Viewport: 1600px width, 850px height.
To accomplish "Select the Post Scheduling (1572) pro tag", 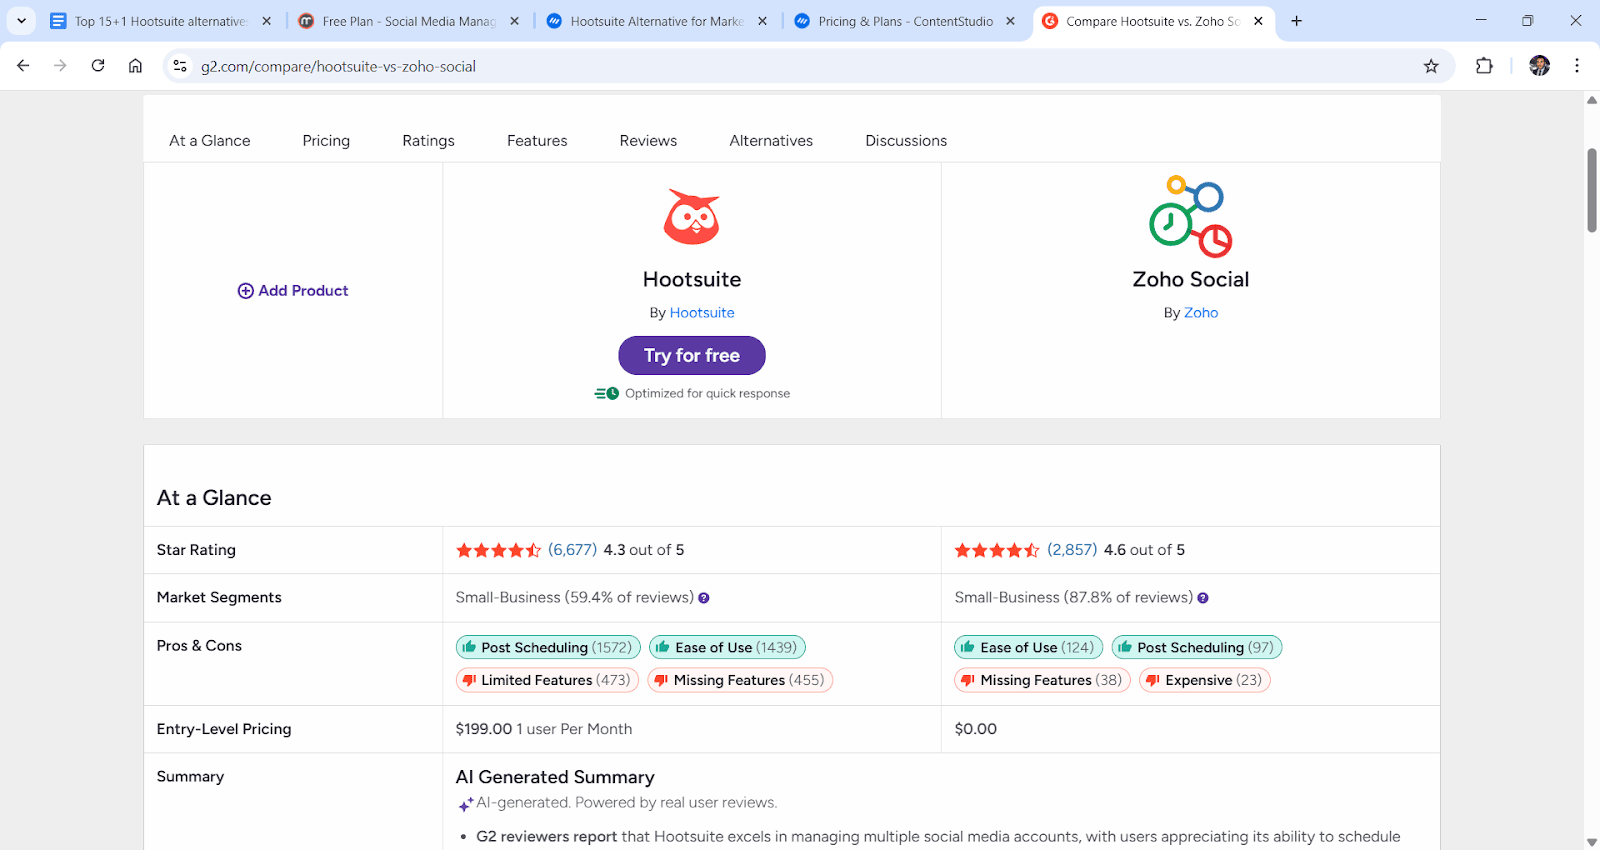I will [548, 648].
